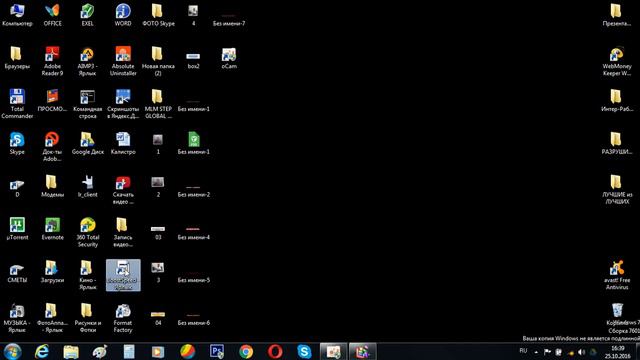
Task: Open Skype from the taskbar
Action: [x=304, y=351]
